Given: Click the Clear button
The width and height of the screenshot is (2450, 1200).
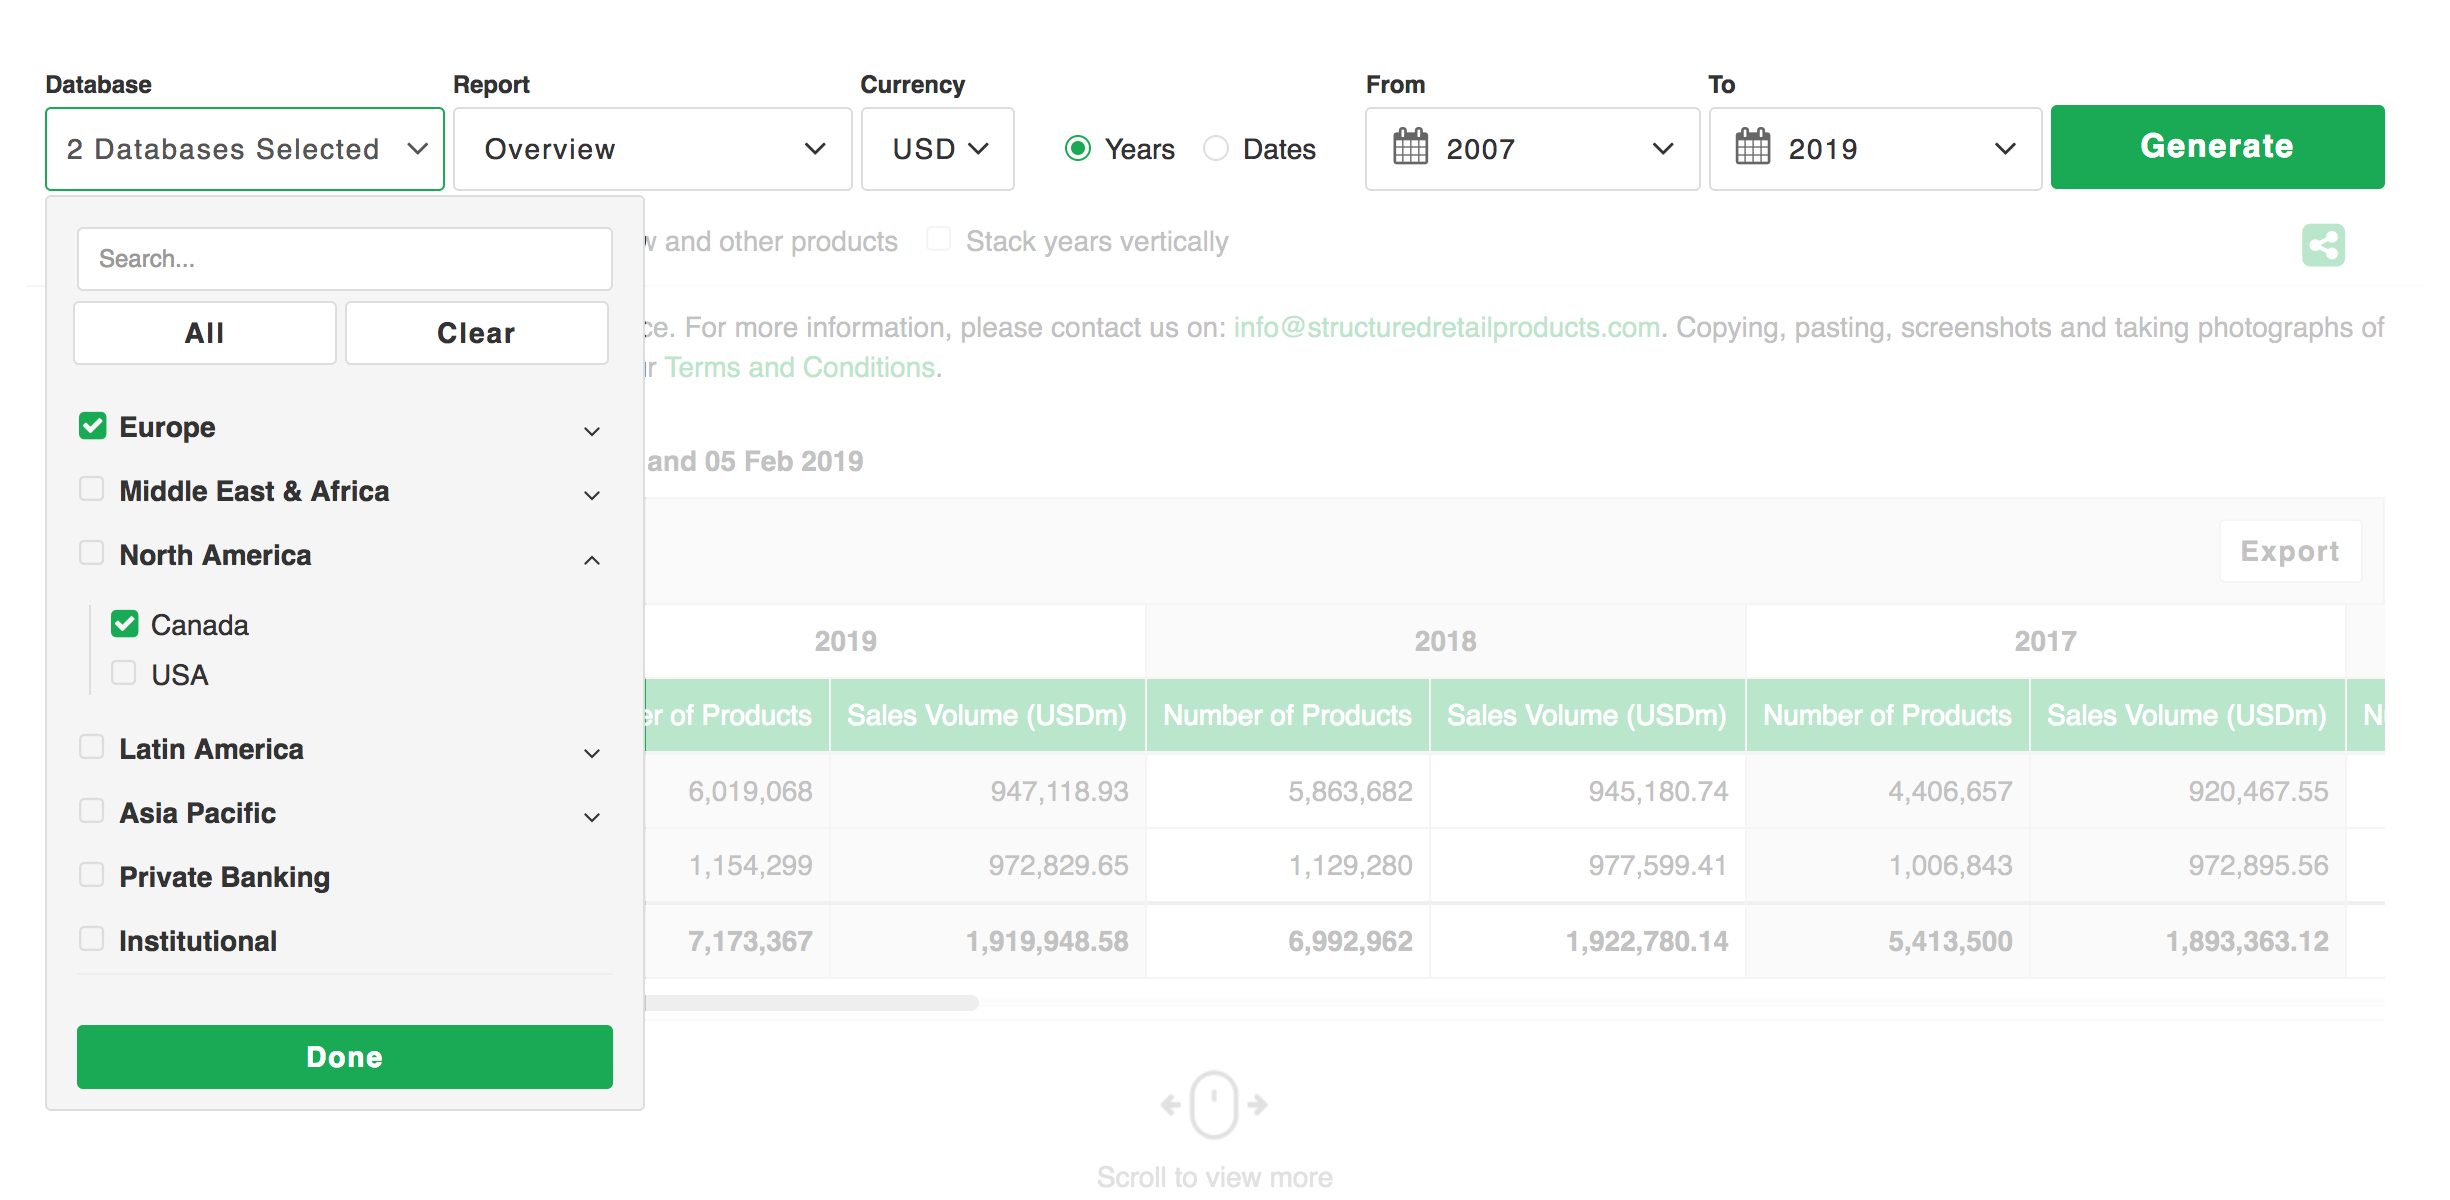Looking at the screenshot, I should [x=477, y=333].
